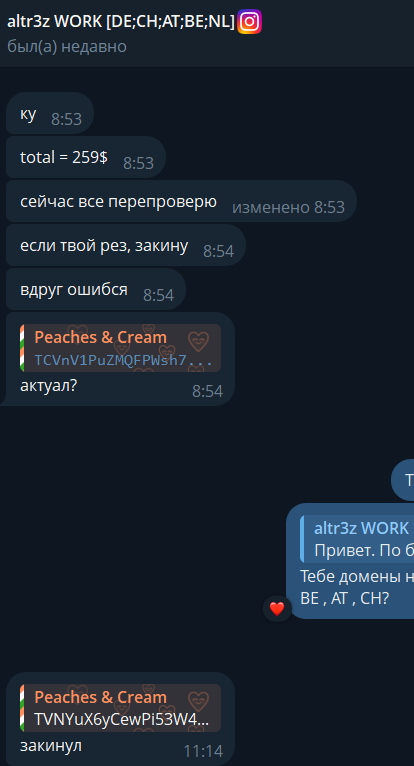414x766 pixels.
Task: Click the 'вдруг ошибся' message
Action: pyautogui.click(x=96, y=289)
